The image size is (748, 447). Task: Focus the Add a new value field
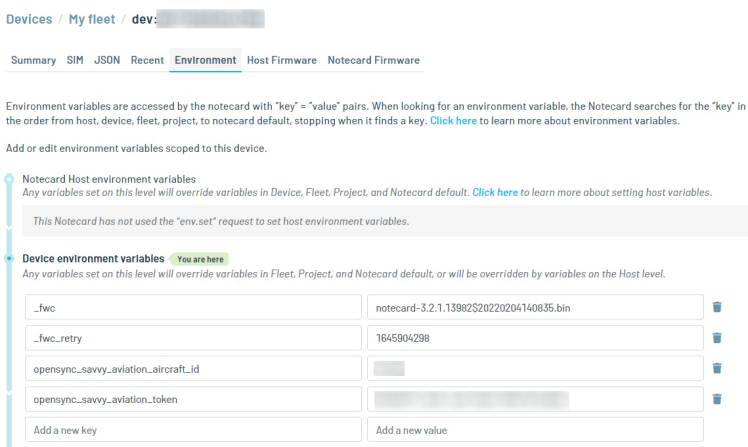tap(535, 430)
